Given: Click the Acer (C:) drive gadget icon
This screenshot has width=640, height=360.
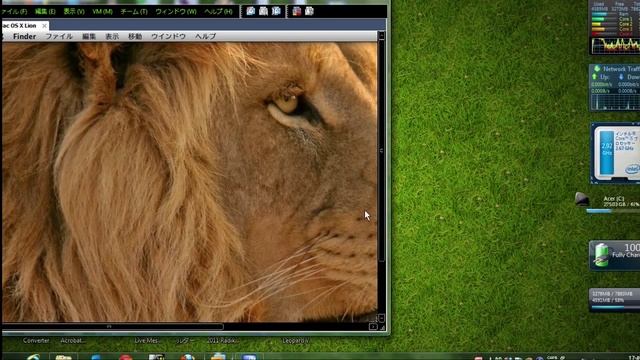Looking at the screenshot, I should coord(582,199).
